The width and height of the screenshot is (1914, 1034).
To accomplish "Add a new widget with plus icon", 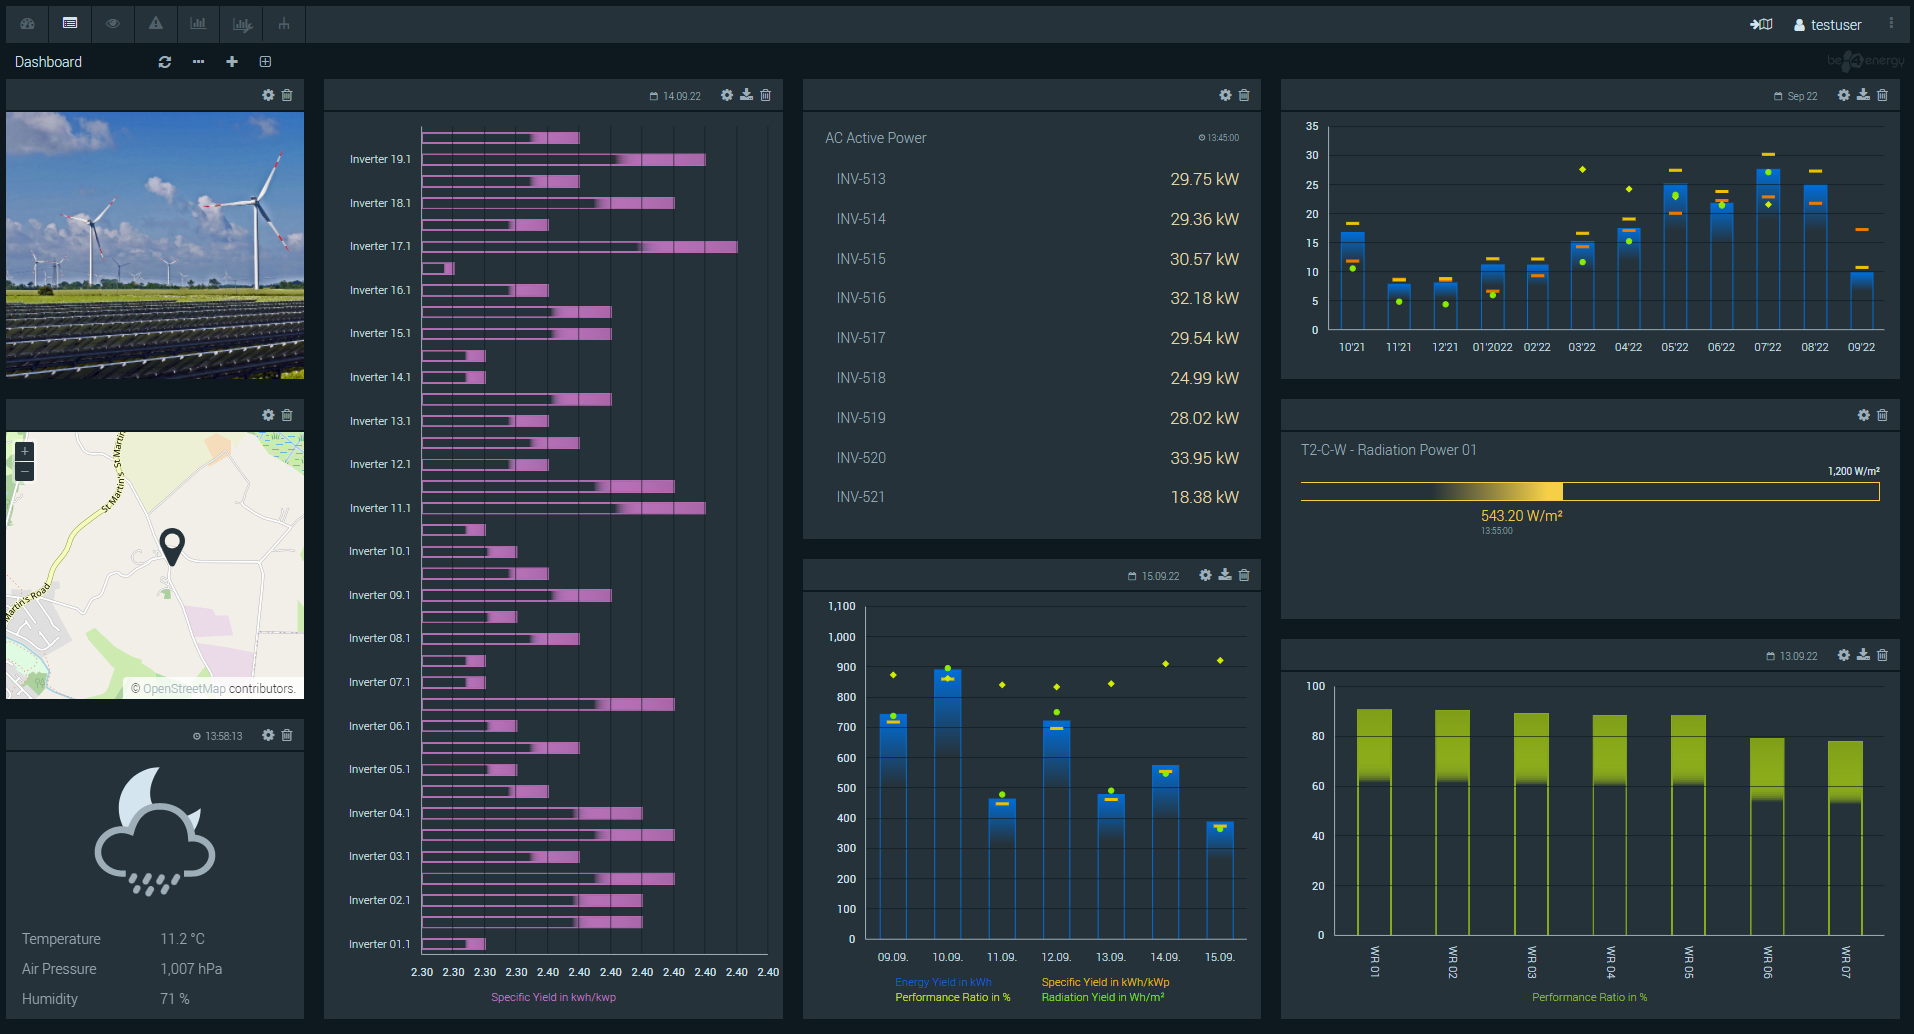I will [232, 62].
